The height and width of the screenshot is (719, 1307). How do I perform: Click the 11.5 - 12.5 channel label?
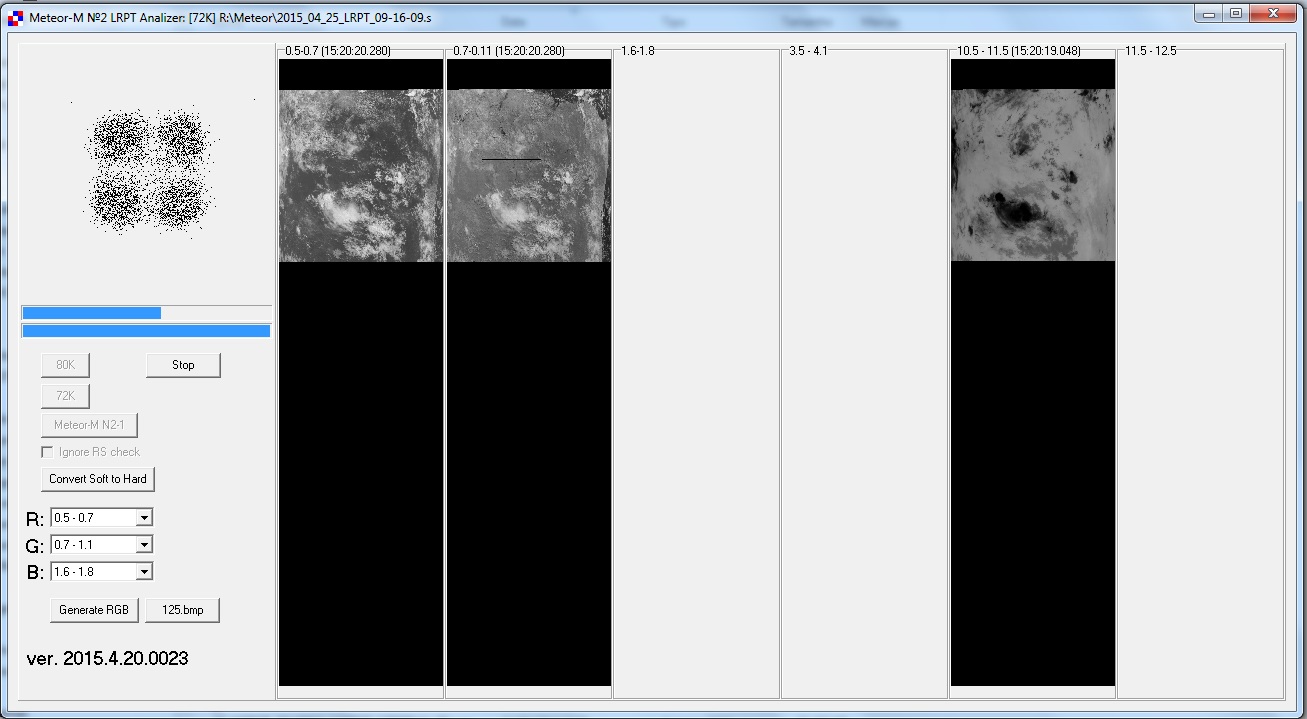(1151, 51)
